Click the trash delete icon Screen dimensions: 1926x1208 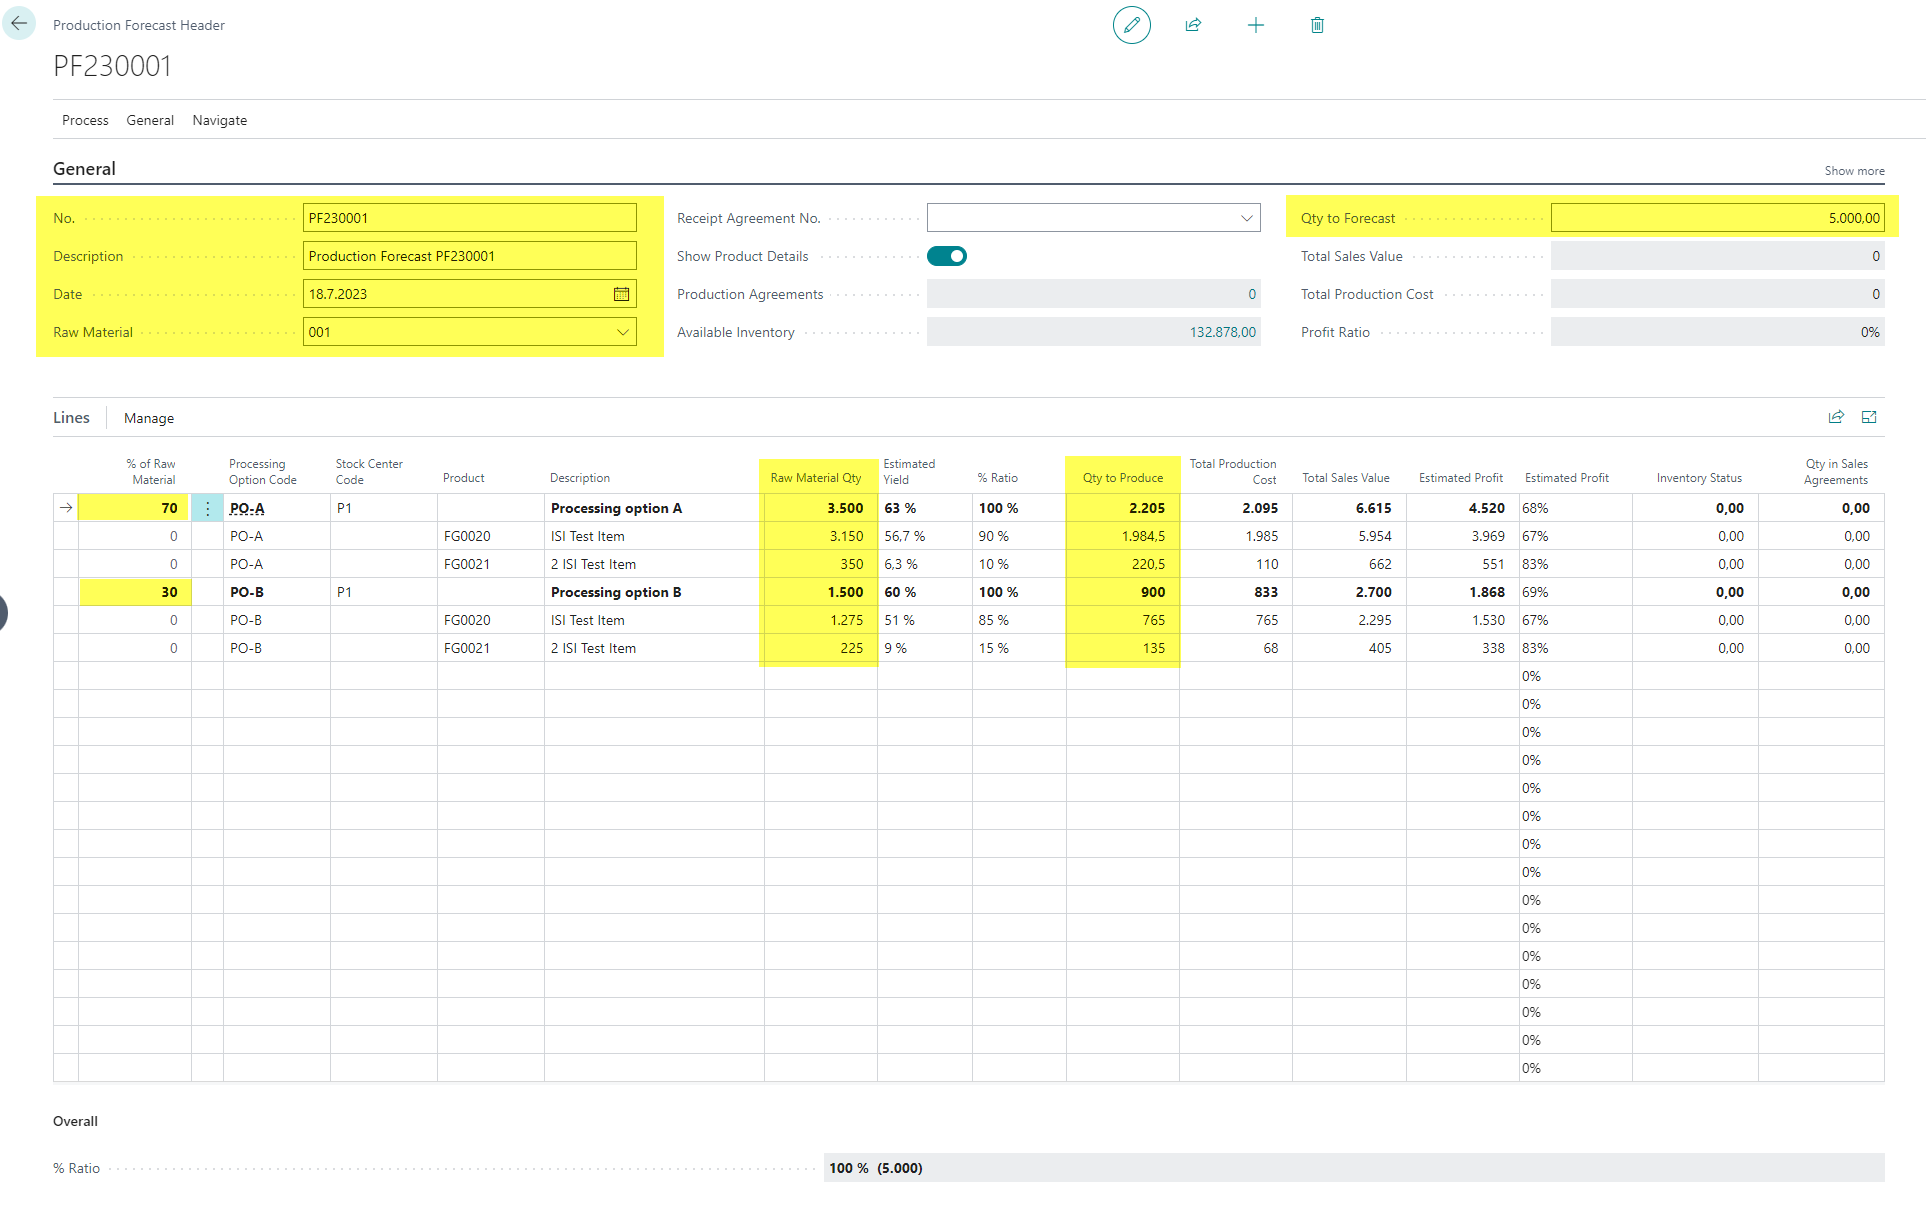(x=1317, y=25)
